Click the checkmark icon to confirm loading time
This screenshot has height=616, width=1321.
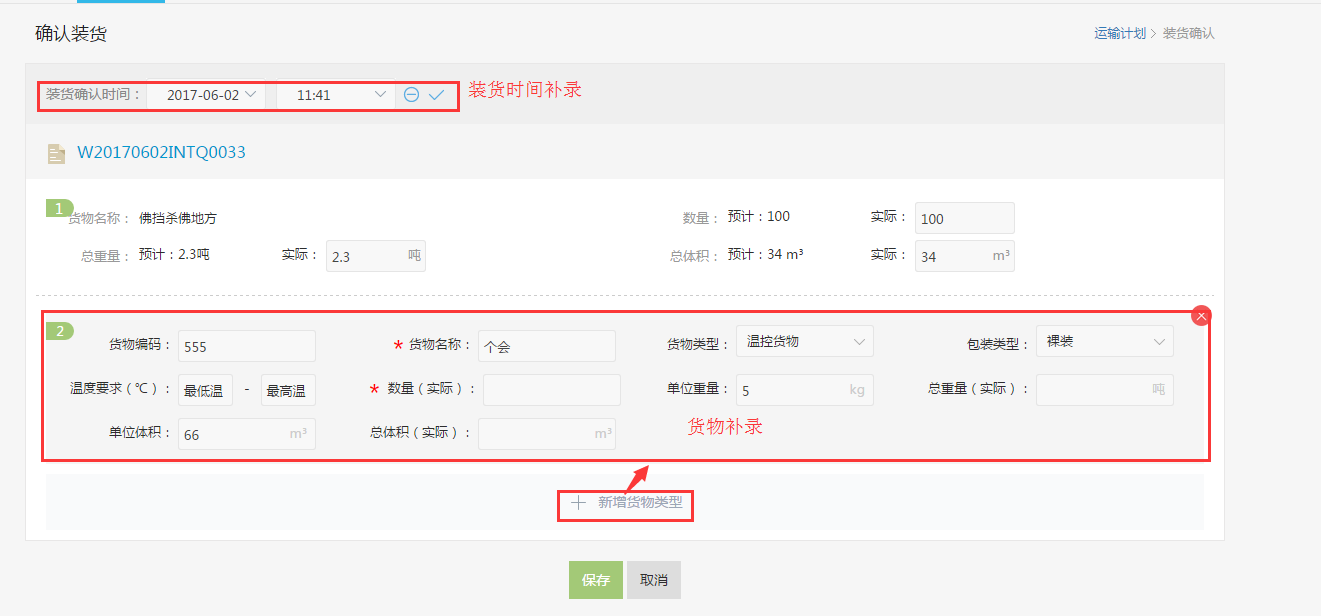(x=437, y=95)
